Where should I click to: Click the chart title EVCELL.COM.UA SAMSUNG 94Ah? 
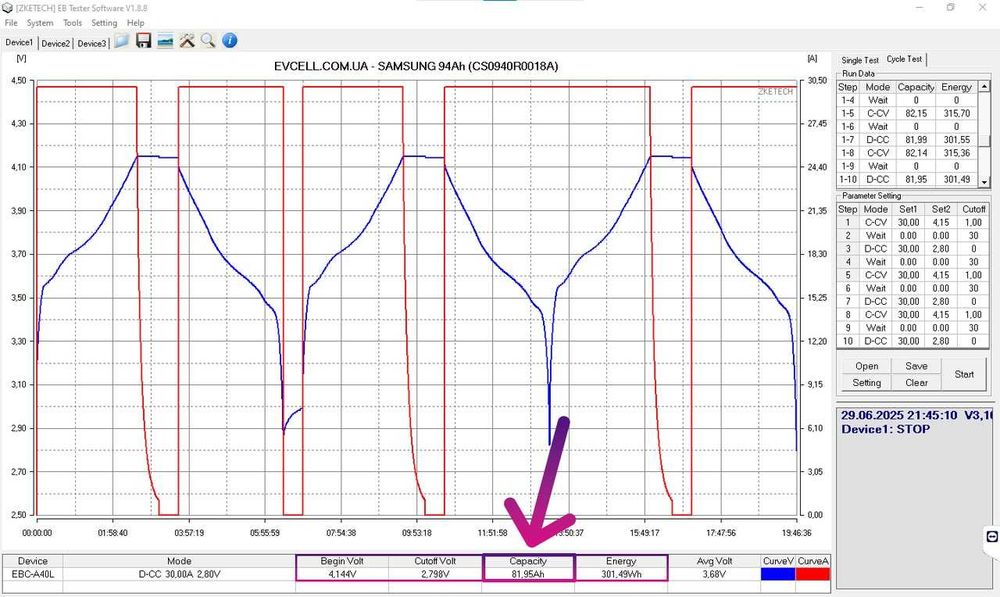point(416,66)
